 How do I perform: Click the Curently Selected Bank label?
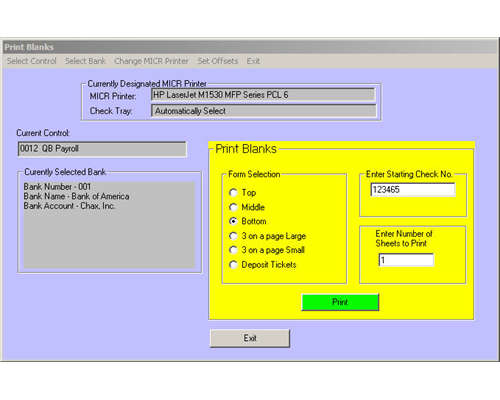point(65,172)
